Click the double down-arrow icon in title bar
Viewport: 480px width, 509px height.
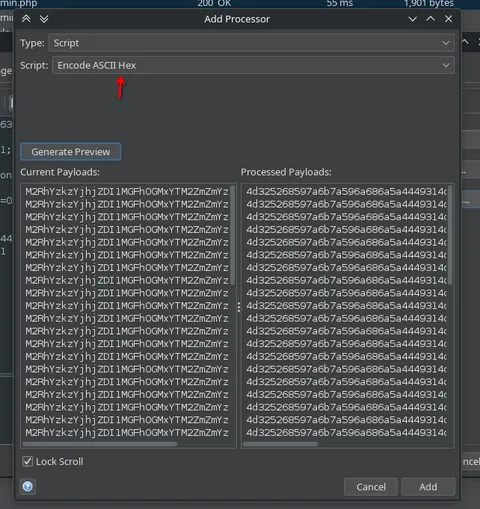(x=44, y=19)
